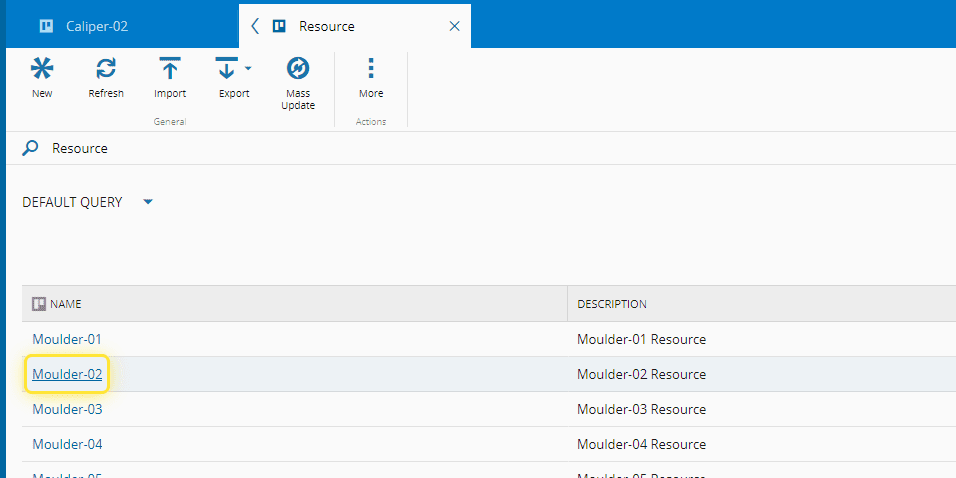Click the back chevron in the Resource tab

click(x=255, y=26)
